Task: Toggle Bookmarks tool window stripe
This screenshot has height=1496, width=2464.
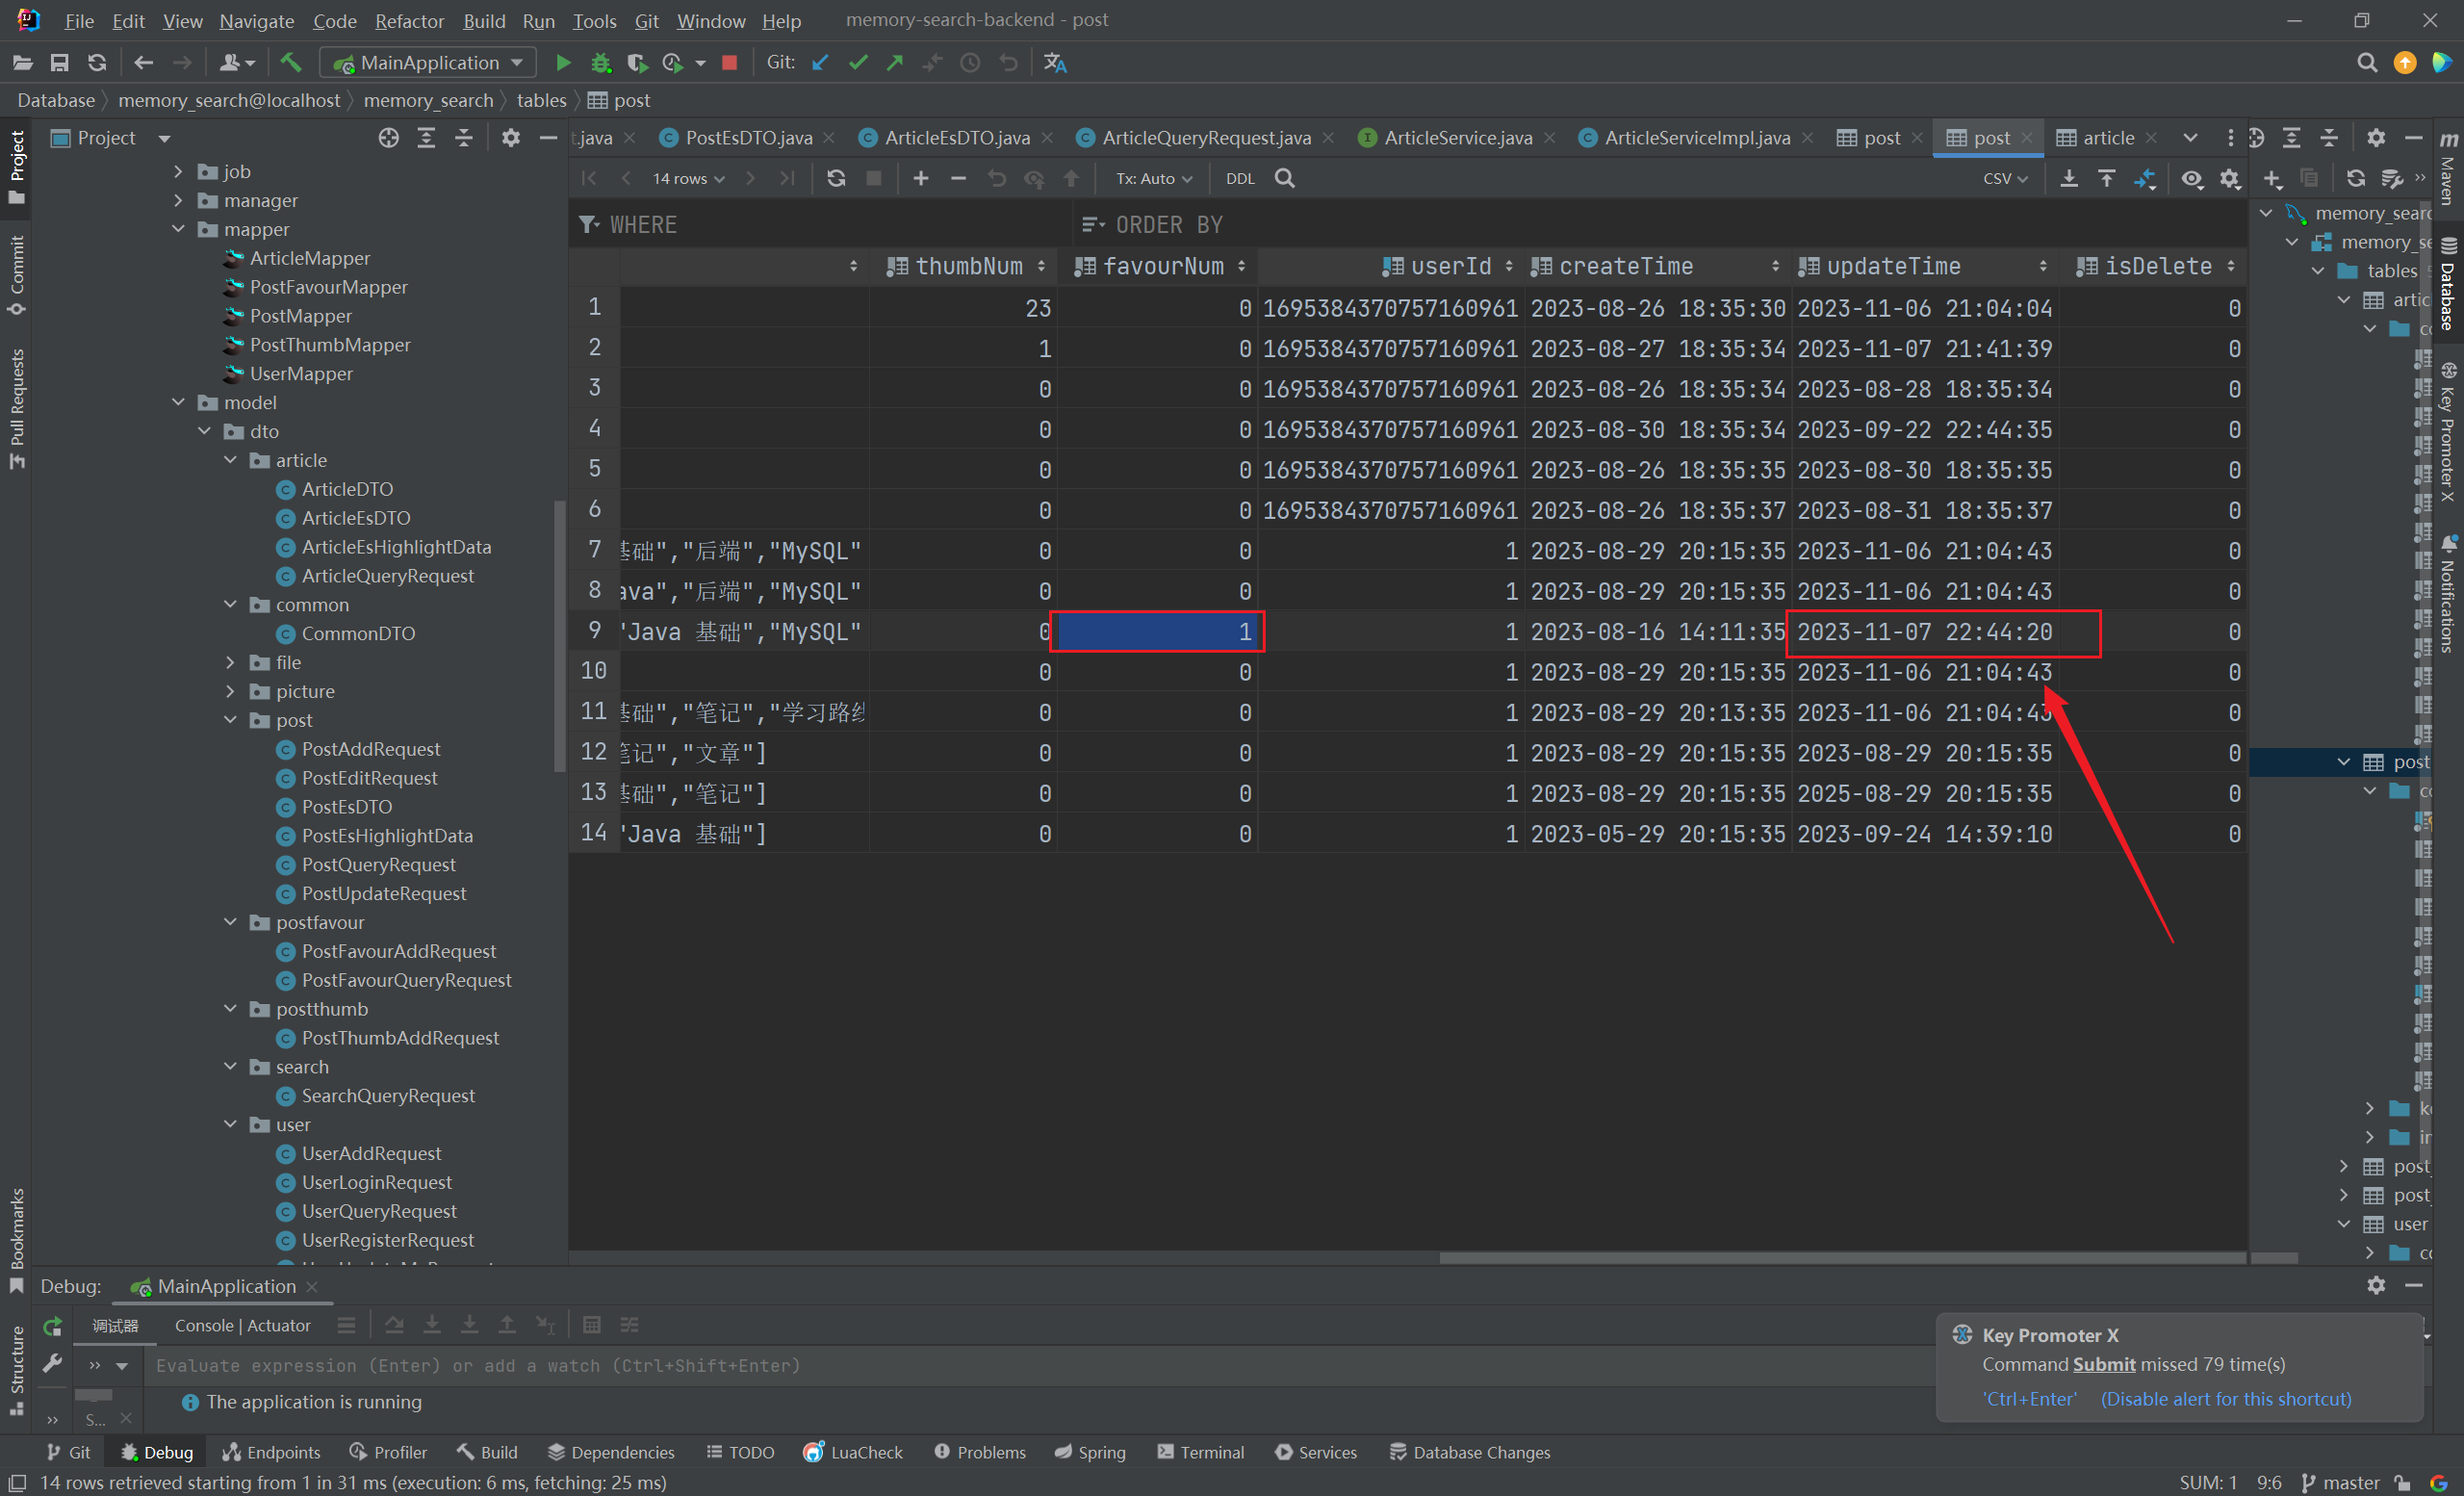Action: (16, 1240)
